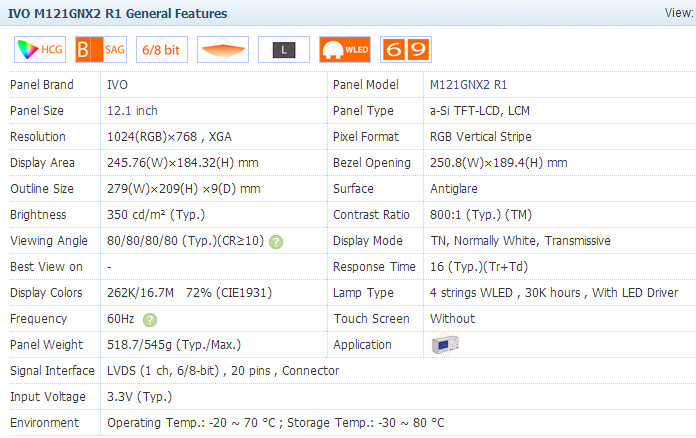Click the IVO M121GNX2 R1 General Features heading
Image resolution: width=696 pixels, height=438 pixels.
118,14
